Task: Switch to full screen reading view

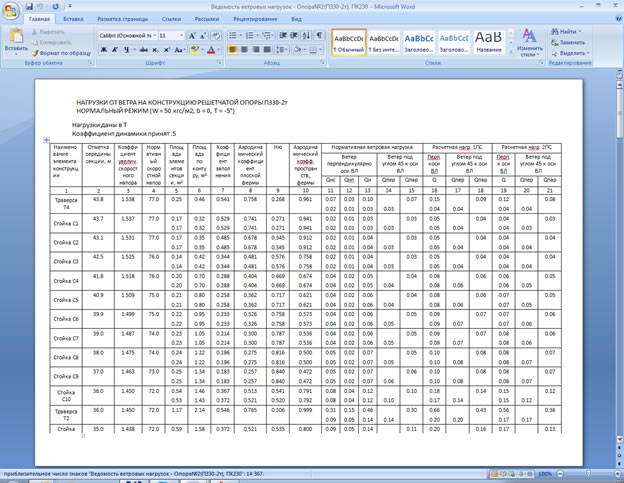Action: tap(503, 474)
